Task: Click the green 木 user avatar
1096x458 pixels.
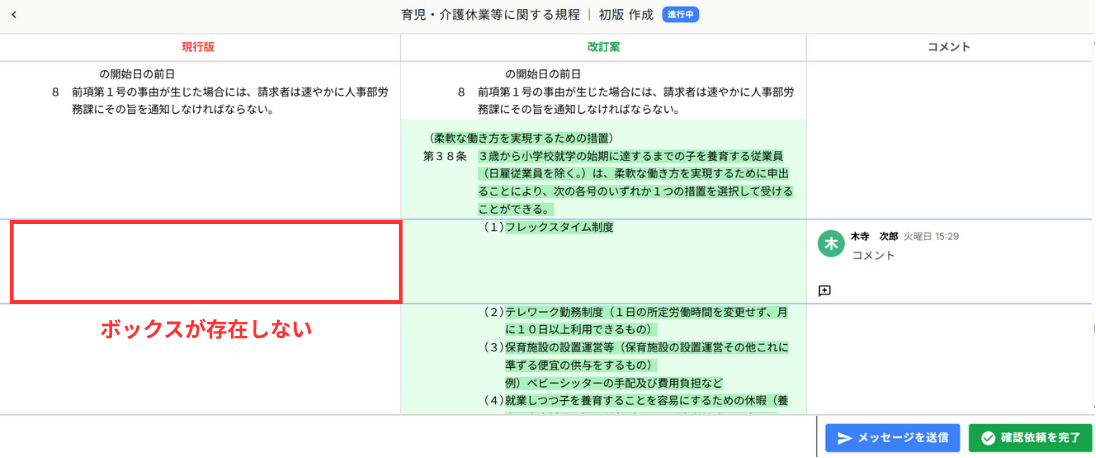Action: coord(831,243)
